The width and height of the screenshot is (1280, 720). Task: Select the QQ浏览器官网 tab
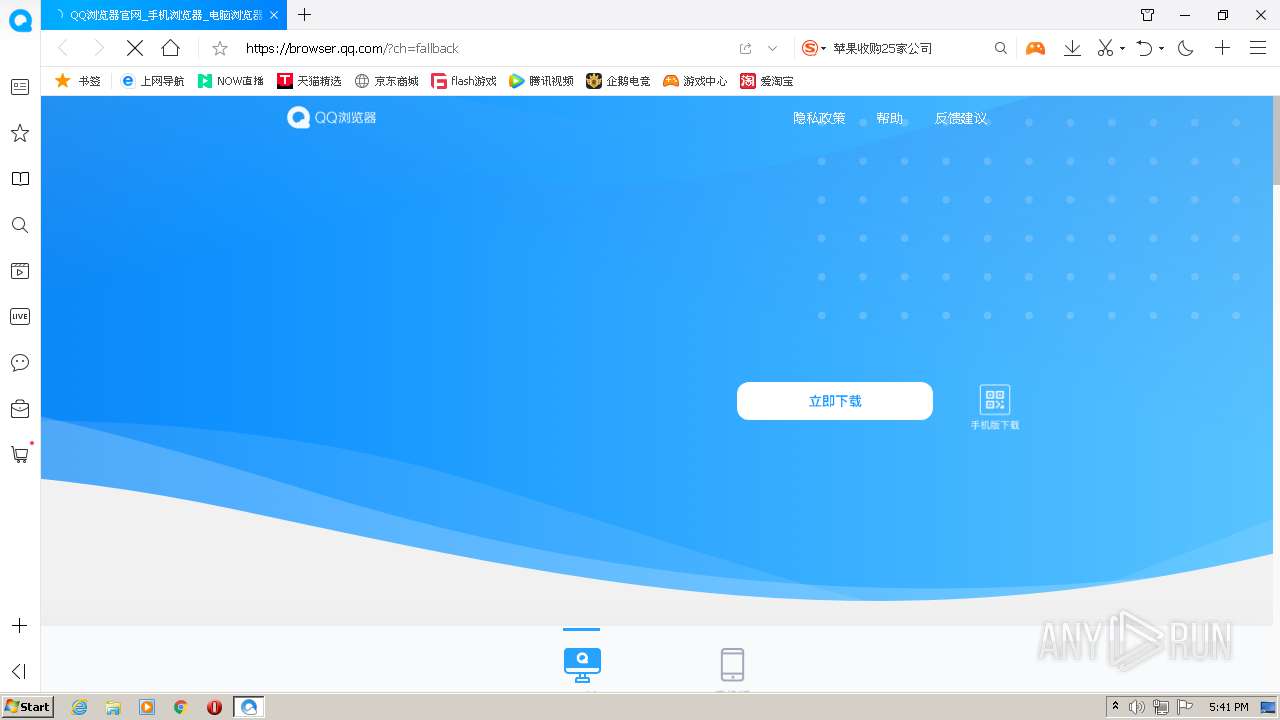(x=165, y=15)
